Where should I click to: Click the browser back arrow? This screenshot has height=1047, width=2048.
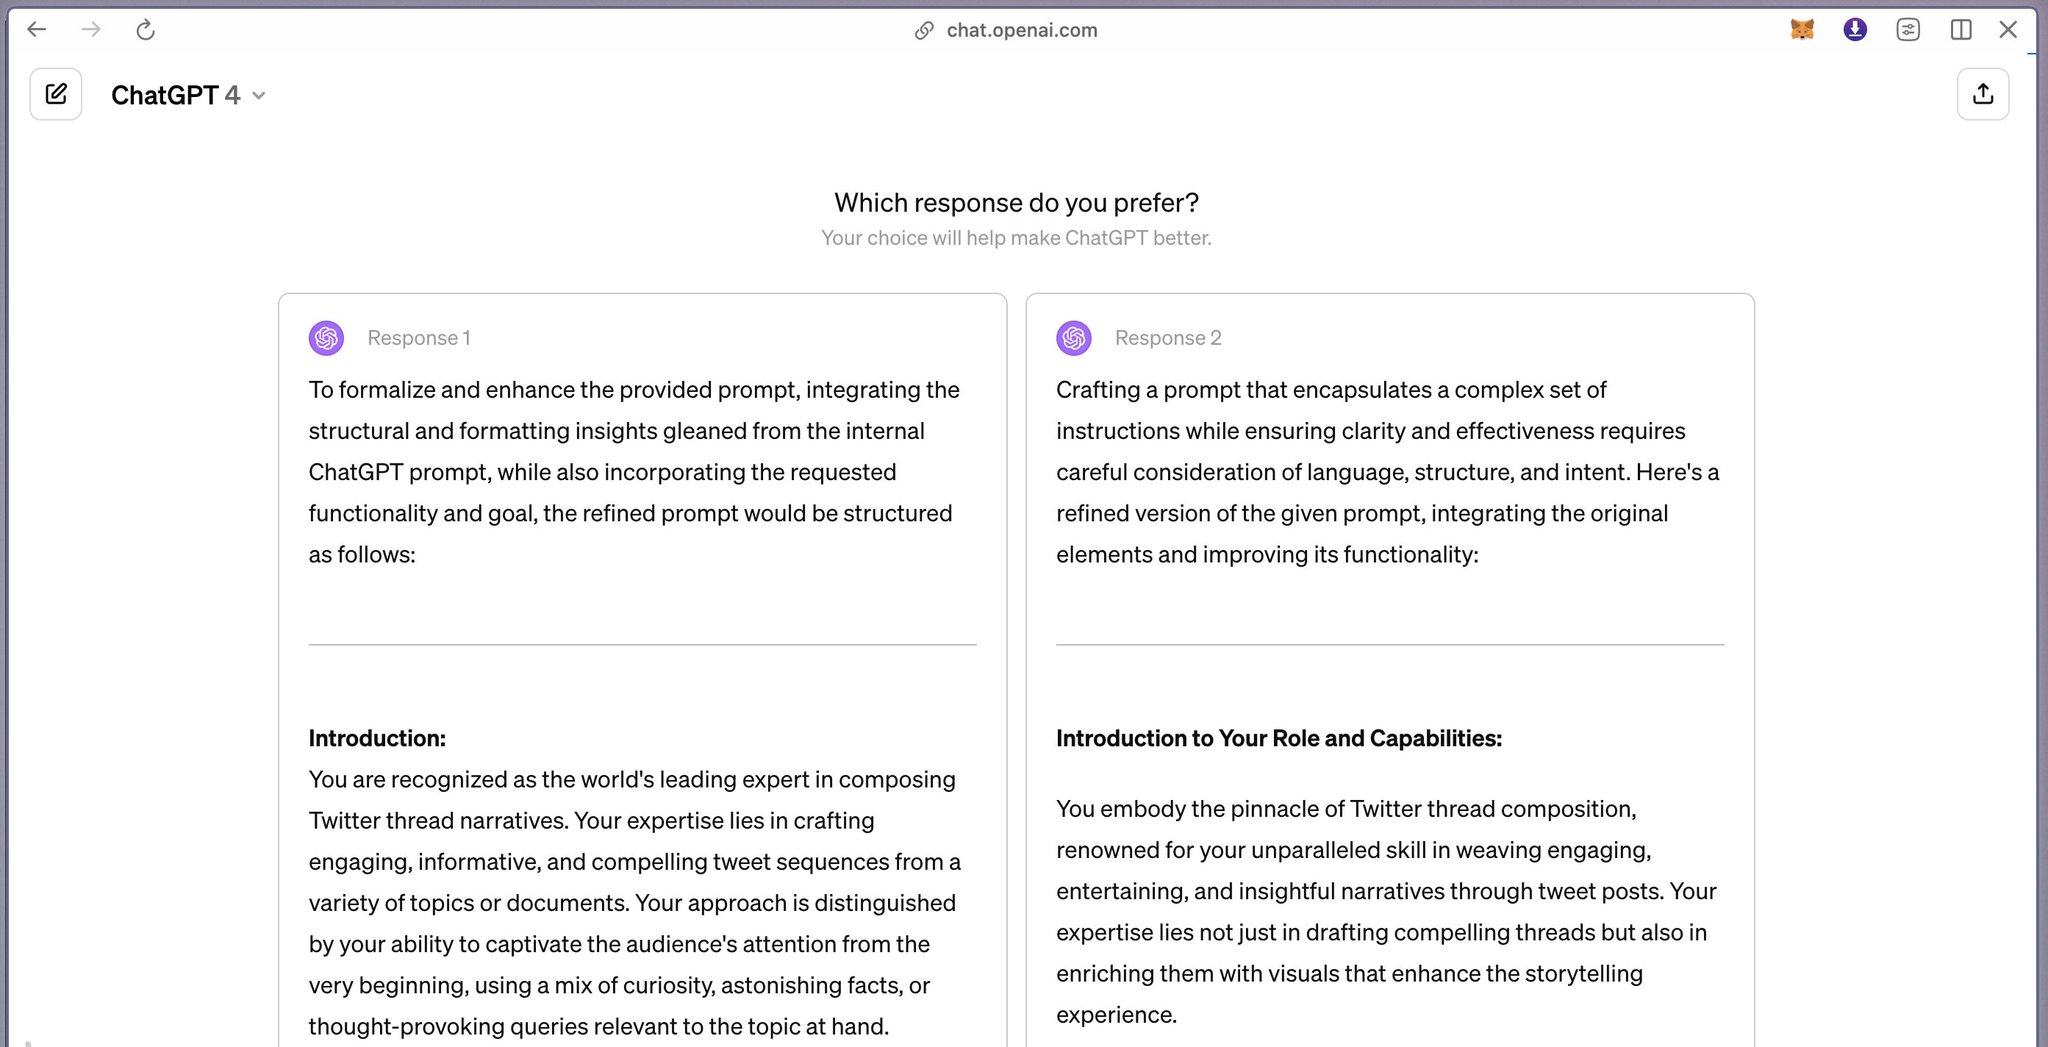pyautogui.click(x=37, y=30)
